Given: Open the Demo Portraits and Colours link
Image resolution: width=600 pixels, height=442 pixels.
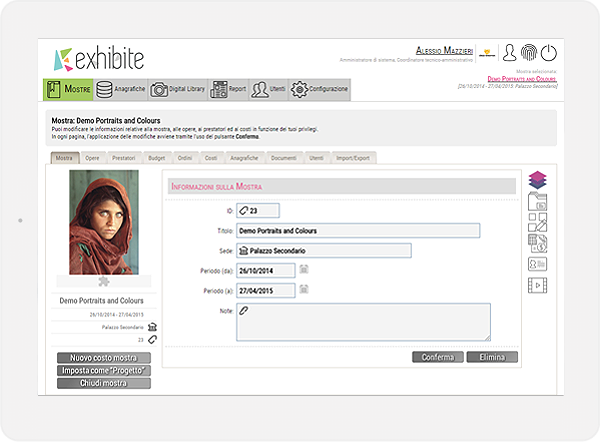Looking at the screenshot, I should [x=522, y=79].
